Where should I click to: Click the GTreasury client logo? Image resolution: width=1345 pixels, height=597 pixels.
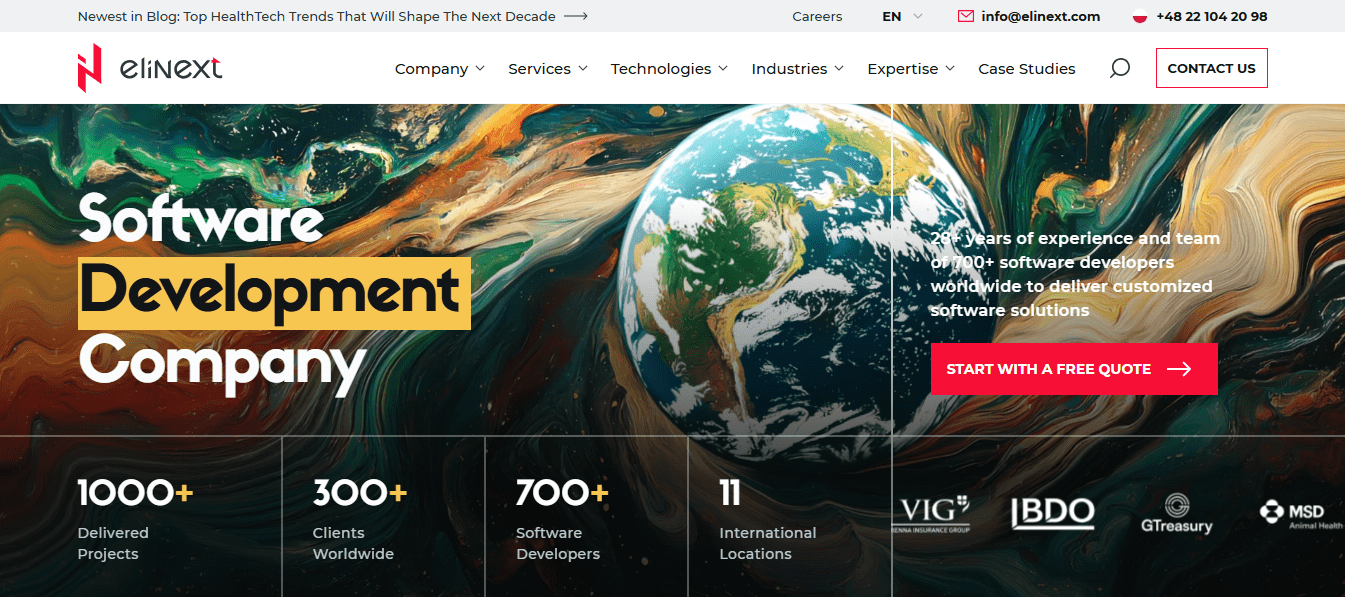(x=1177, y=513)
